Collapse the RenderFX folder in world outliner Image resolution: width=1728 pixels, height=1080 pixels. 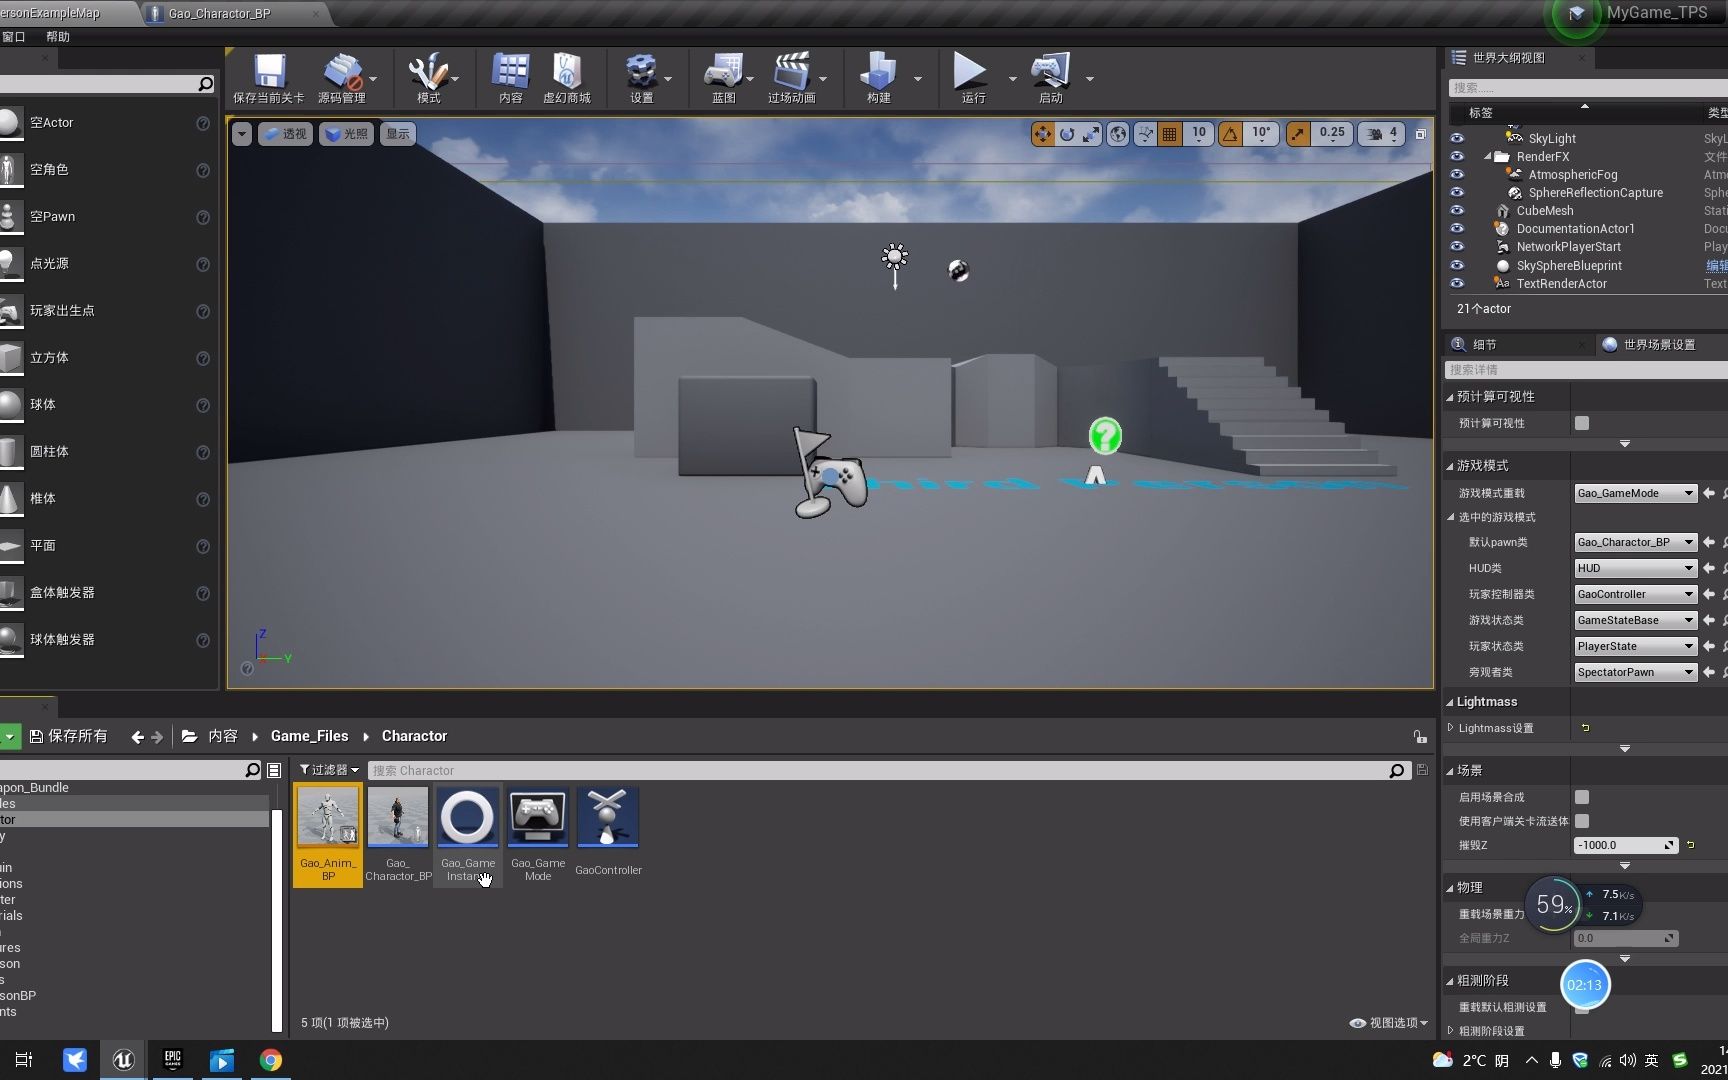1488,156
